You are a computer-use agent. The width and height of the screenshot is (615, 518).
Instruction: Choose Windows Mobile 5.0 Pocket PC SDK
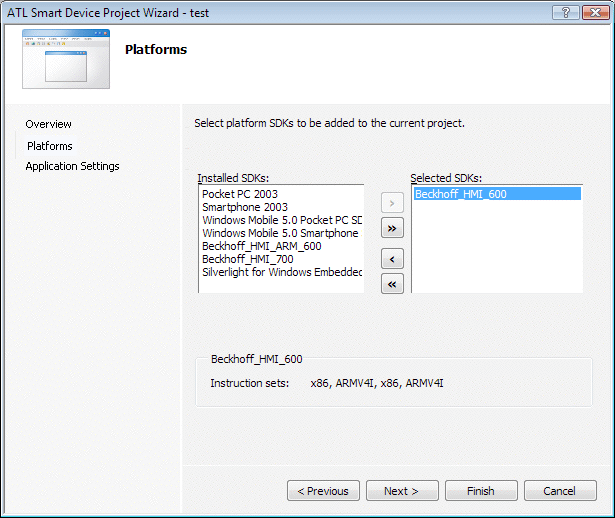click(x=281, y=220)
